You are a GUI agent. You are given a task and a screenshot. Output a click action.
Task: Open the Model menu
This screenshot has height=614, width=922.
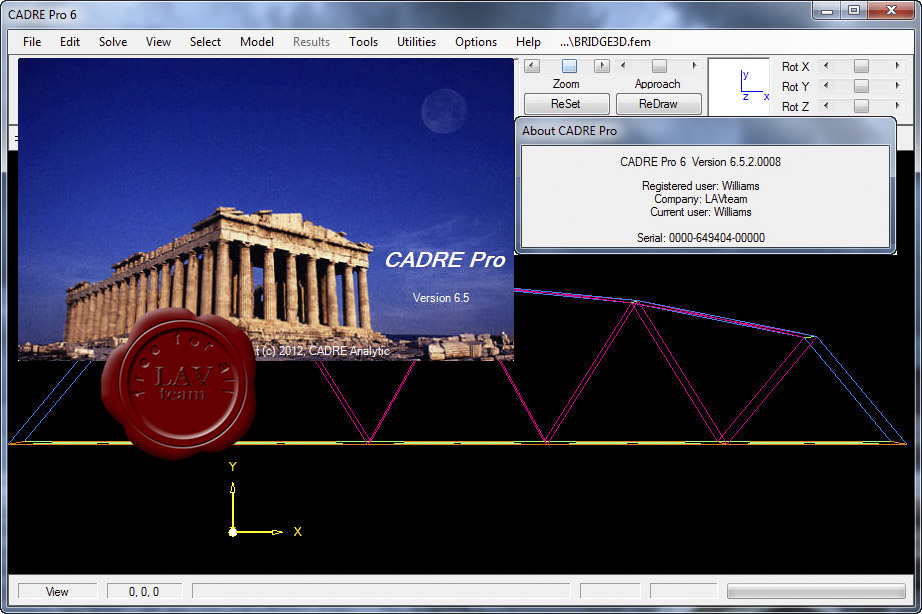click(x=257, y=42)
